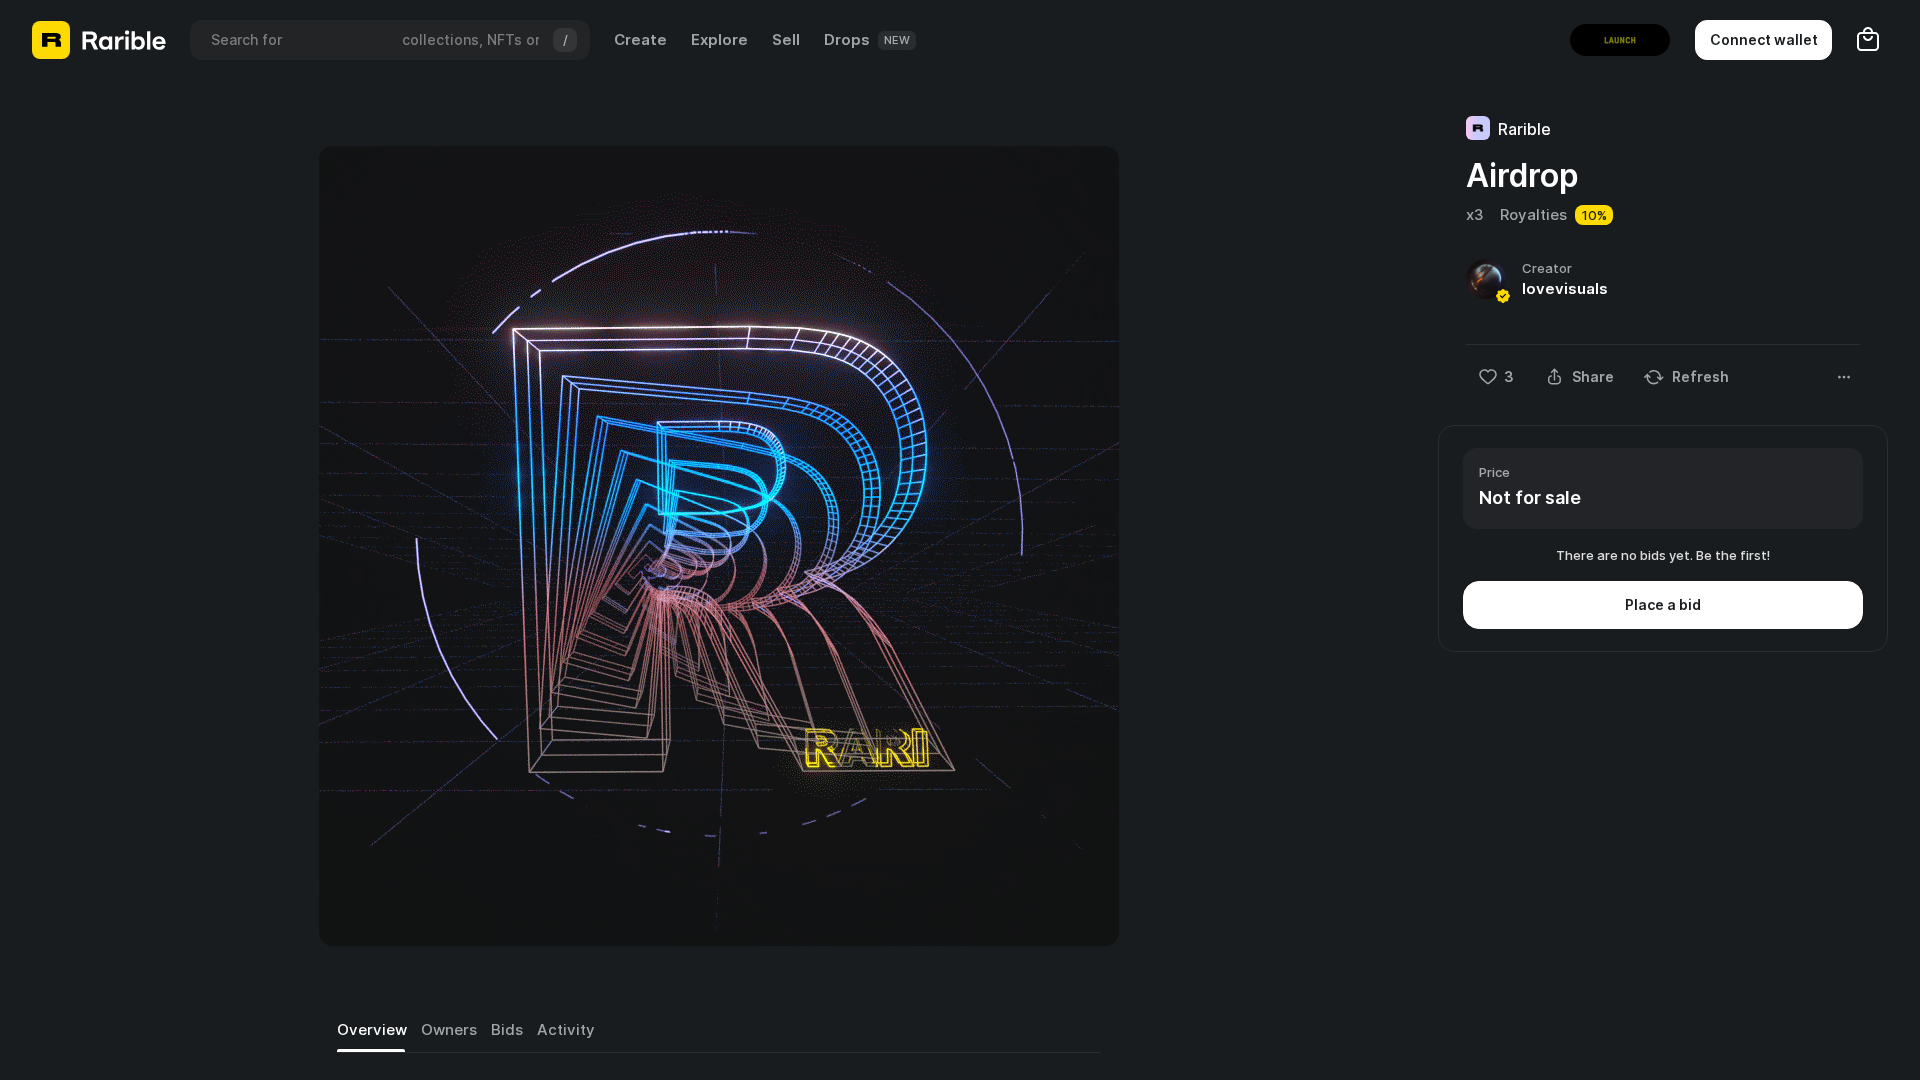Open lovevisuals creator profile link

click(1565, 289)
